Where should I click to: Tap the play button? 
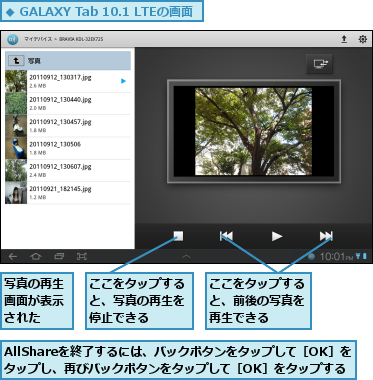point(277,236)
